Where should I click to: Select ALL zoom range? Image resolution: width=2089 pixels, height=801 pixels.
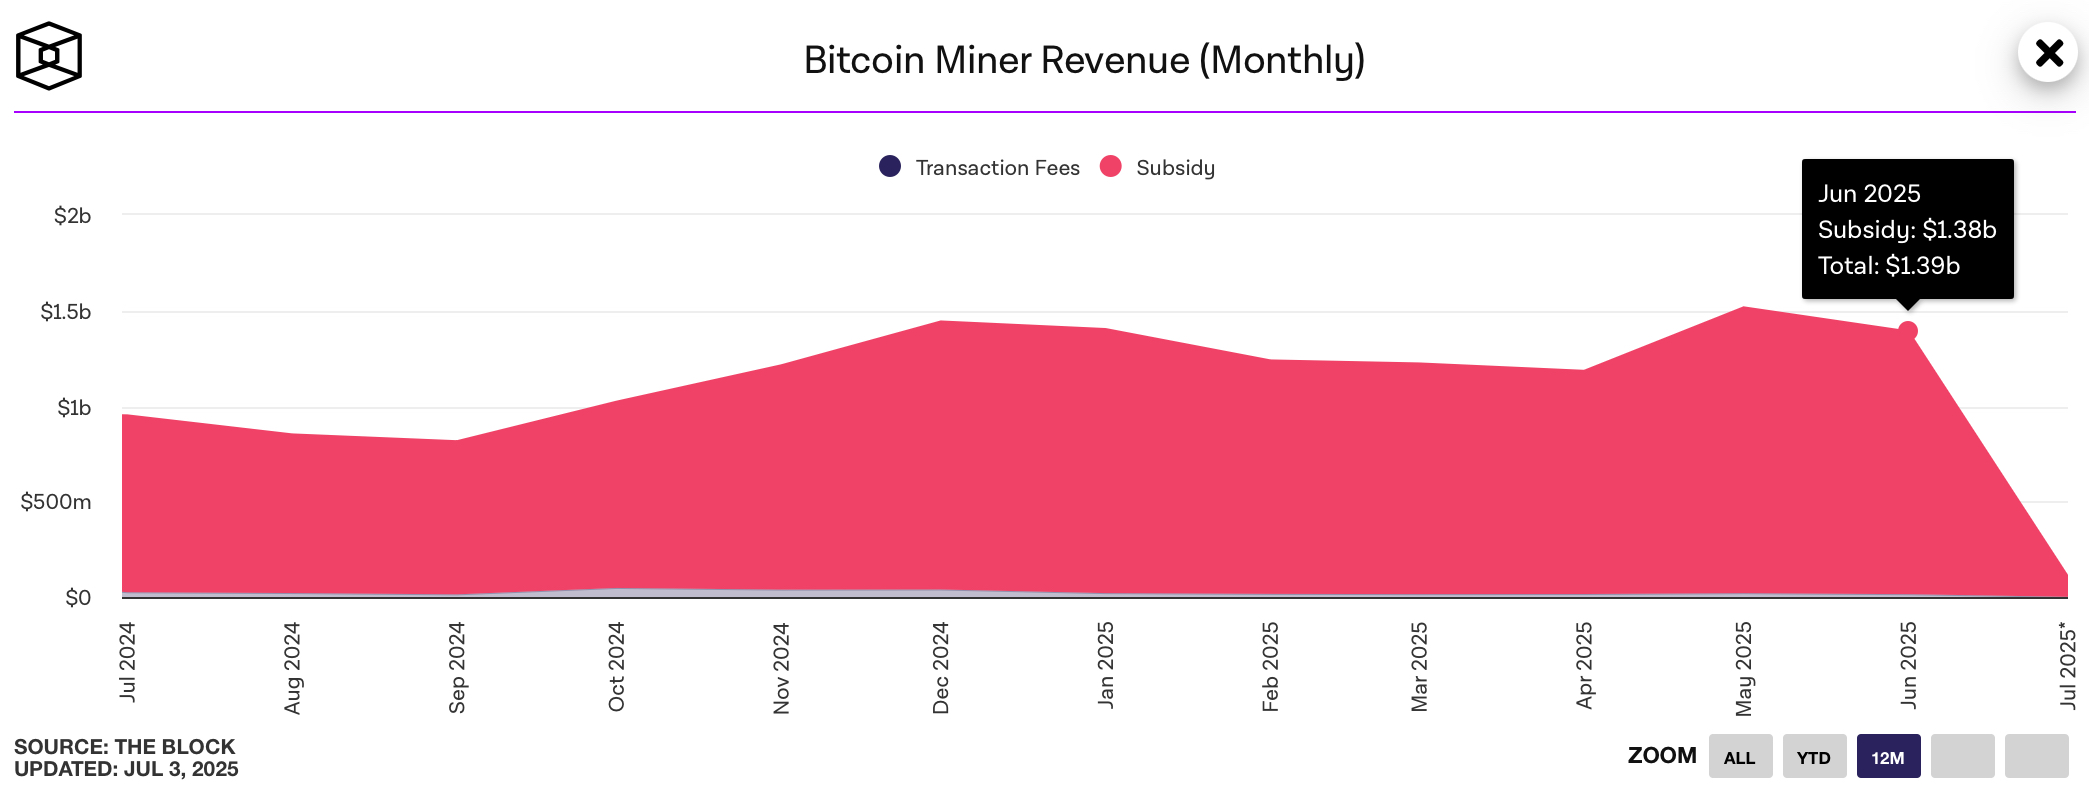click(x=1740, y=756)
